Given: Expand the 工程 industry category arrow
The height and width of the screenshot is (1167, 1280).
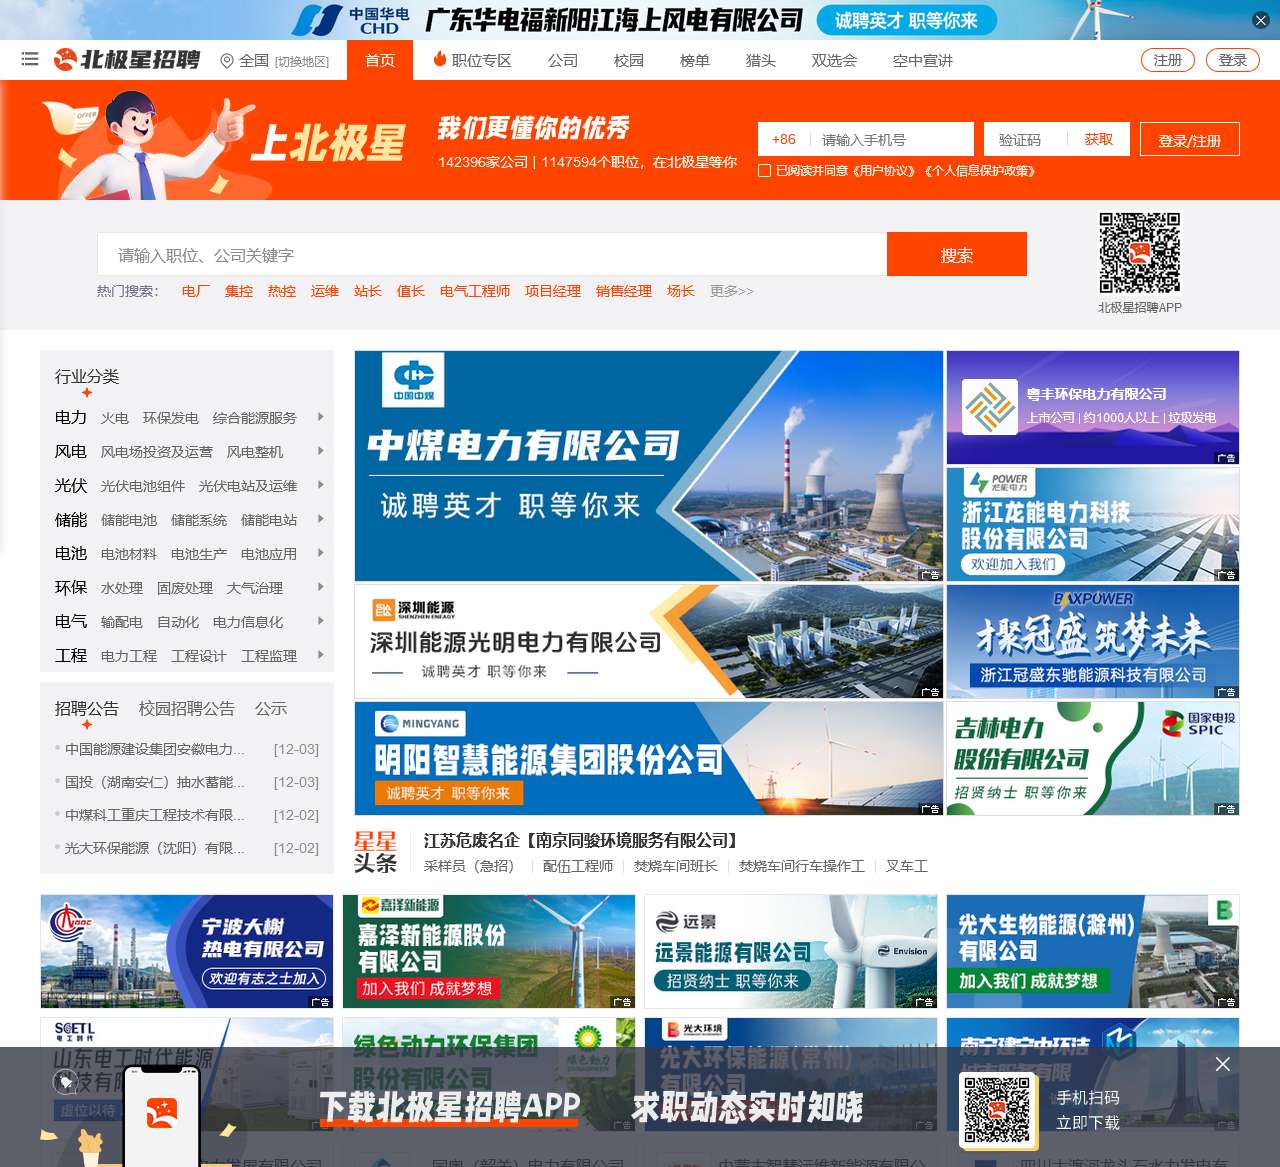Looking at the screenshot, I should coord(320,655).
